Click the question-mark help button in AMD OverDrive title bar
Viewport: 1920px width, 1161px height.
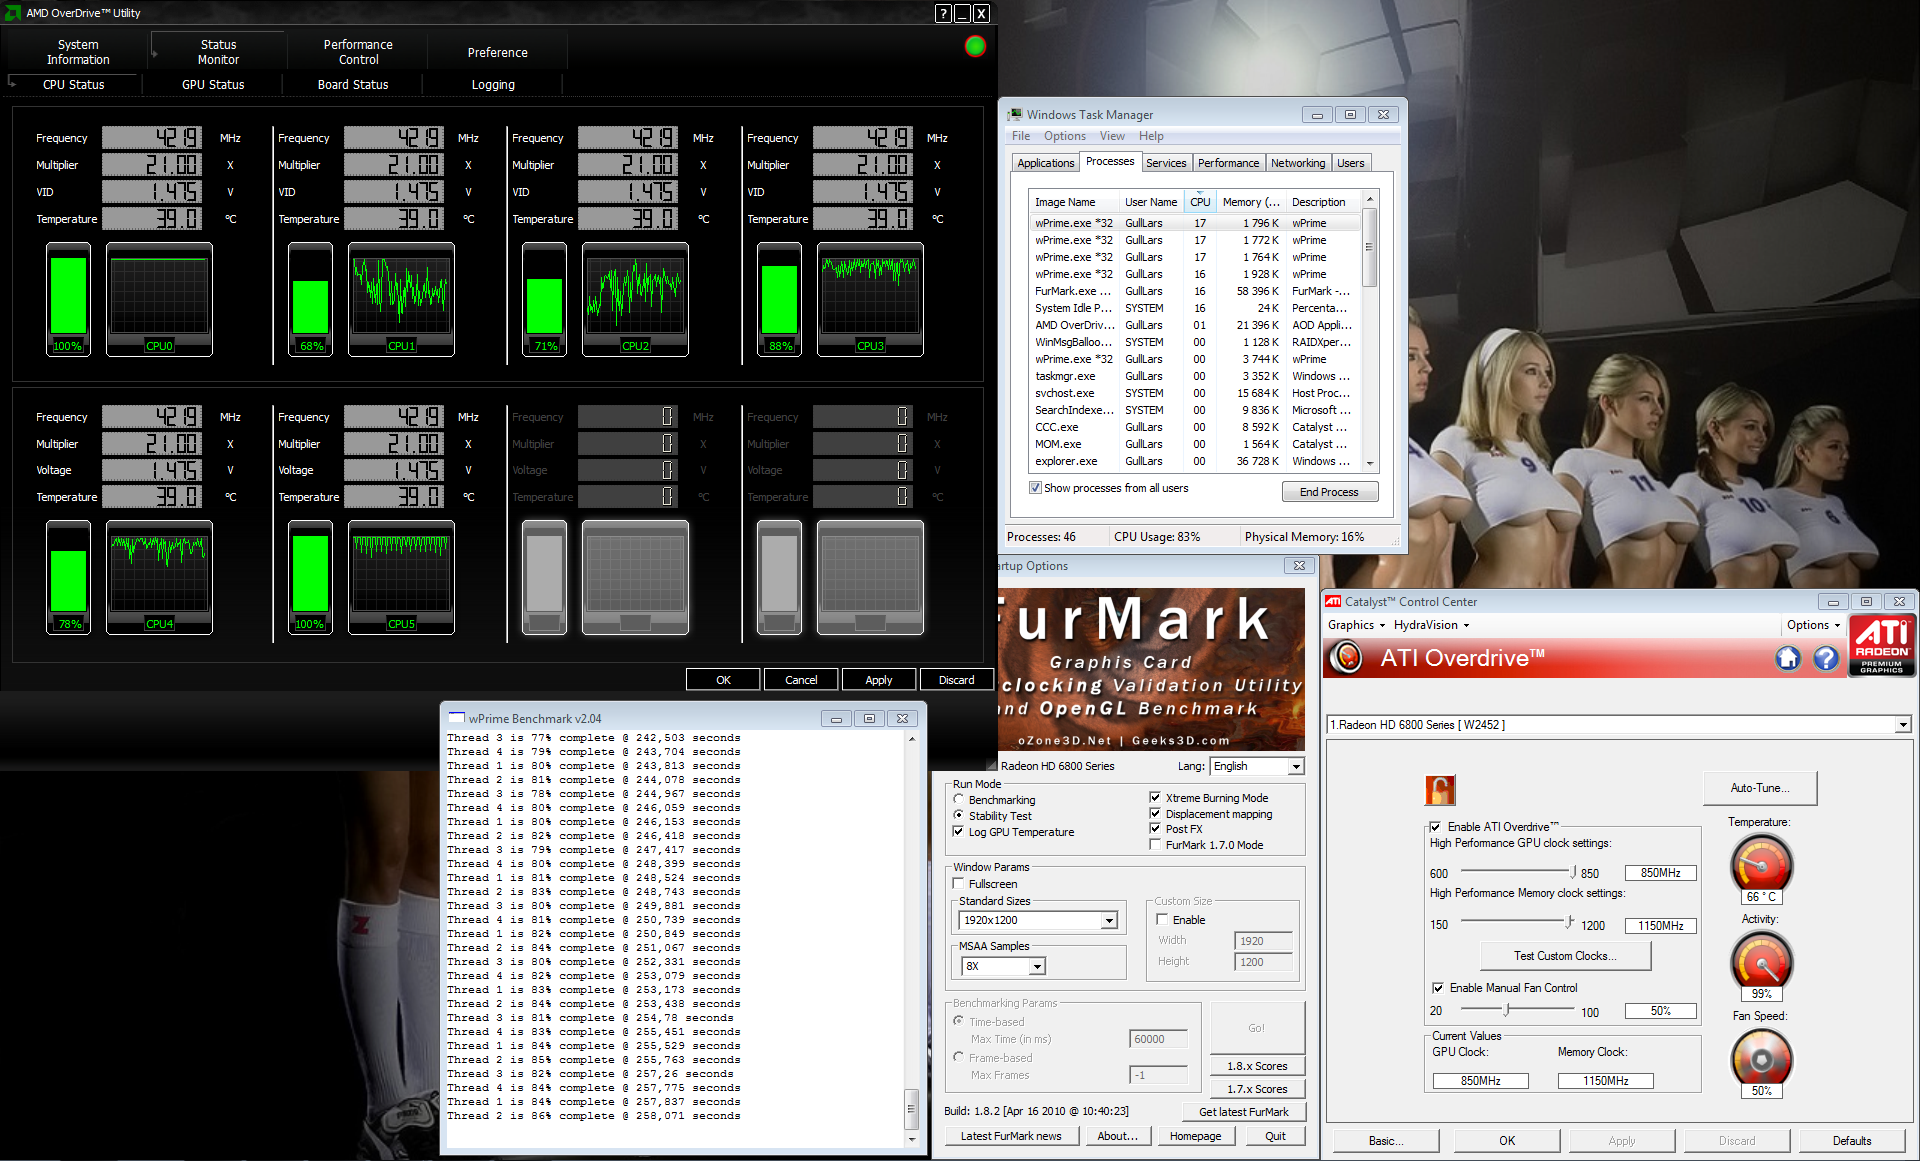943,13
